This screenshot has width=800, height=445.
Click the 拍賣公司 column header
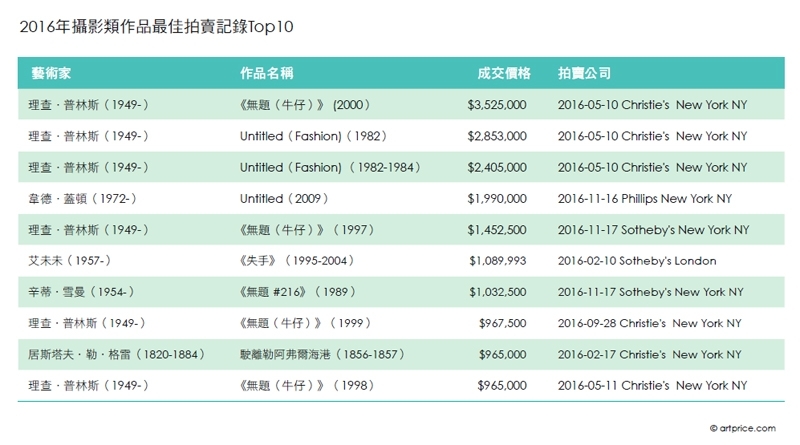tap(584, 73)
